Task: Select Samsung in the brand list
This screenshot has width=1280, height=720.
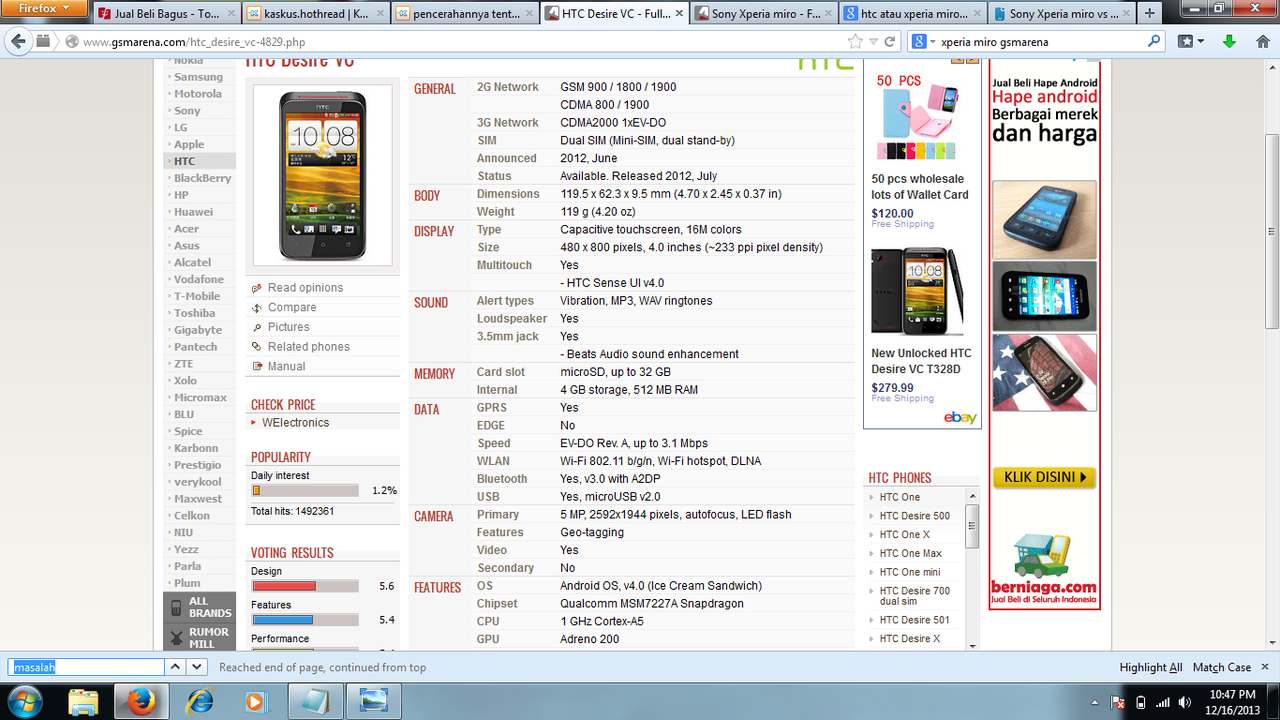Action: [199, 77]
